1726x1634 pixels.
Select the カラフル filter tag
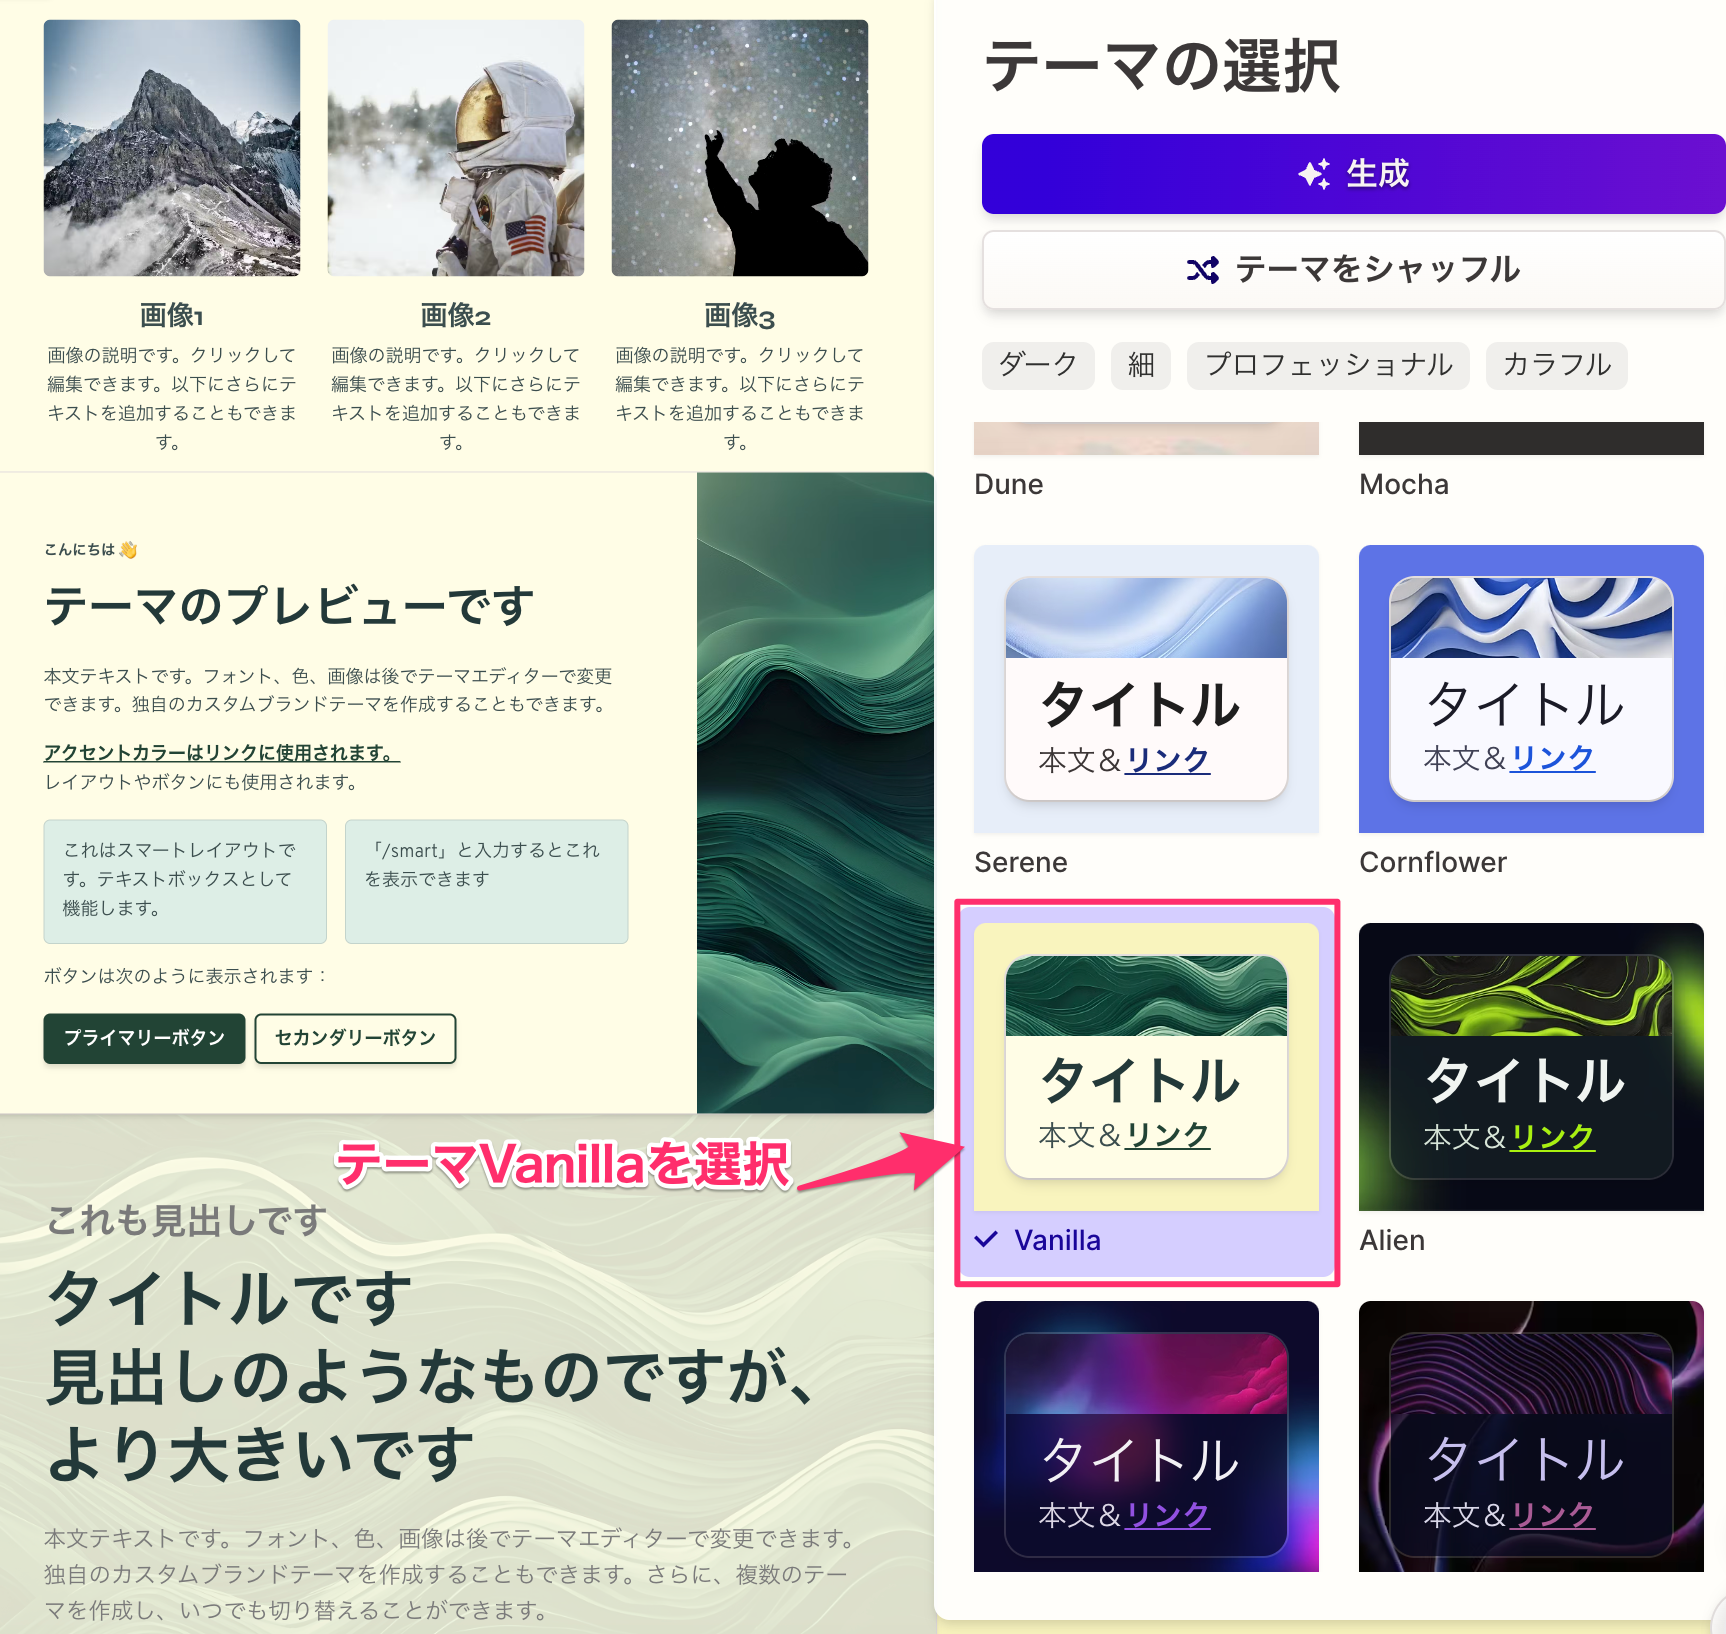[1556, 365]
